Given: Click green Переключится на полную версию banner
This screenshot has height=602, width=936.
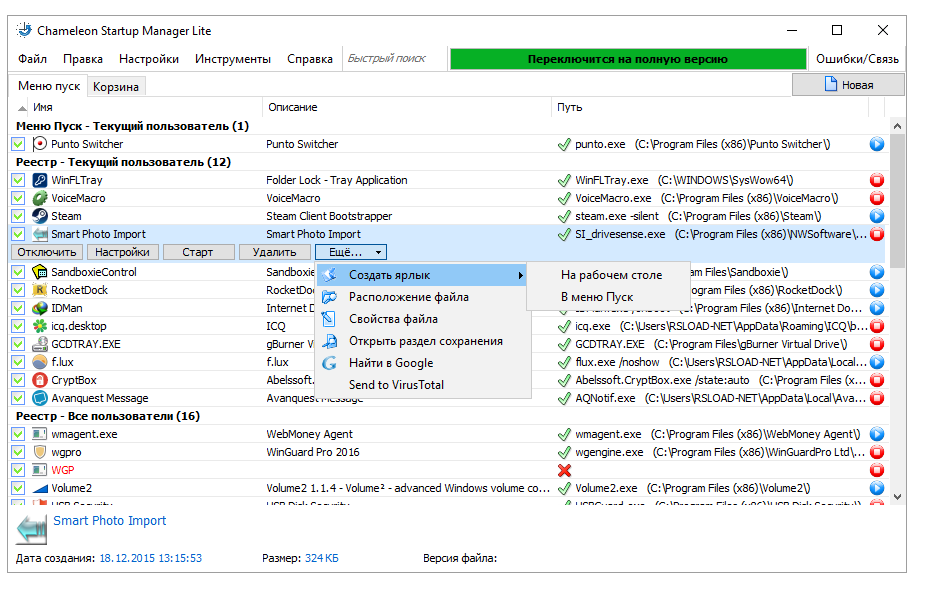Looking at the screenshot, I should tap(627, 59).
